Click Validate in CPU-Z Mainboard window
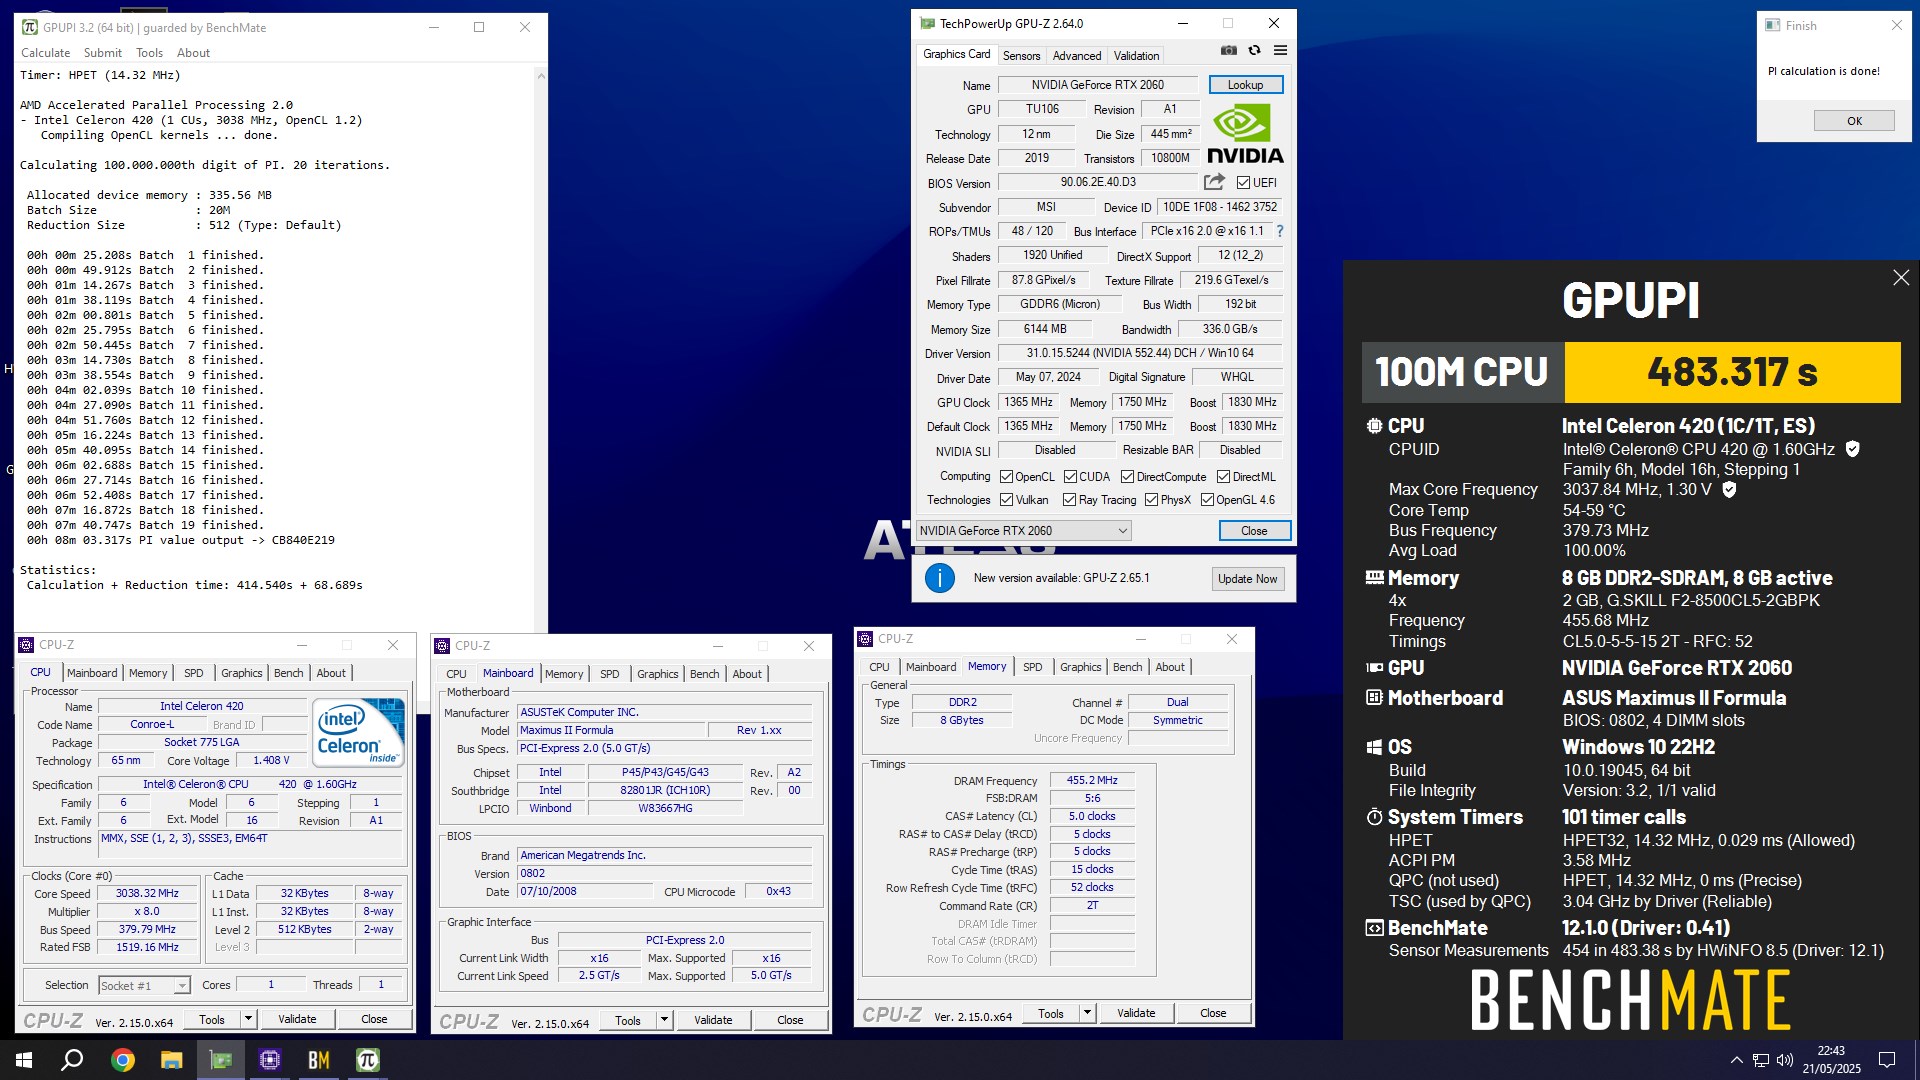This screenshot has width=1920, height=1080. [x=713, y=1020]
